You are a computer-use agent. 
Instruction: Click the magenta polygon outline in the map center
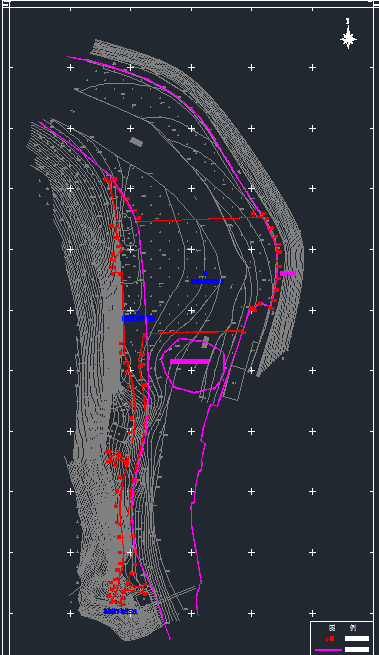pos(193,366)
